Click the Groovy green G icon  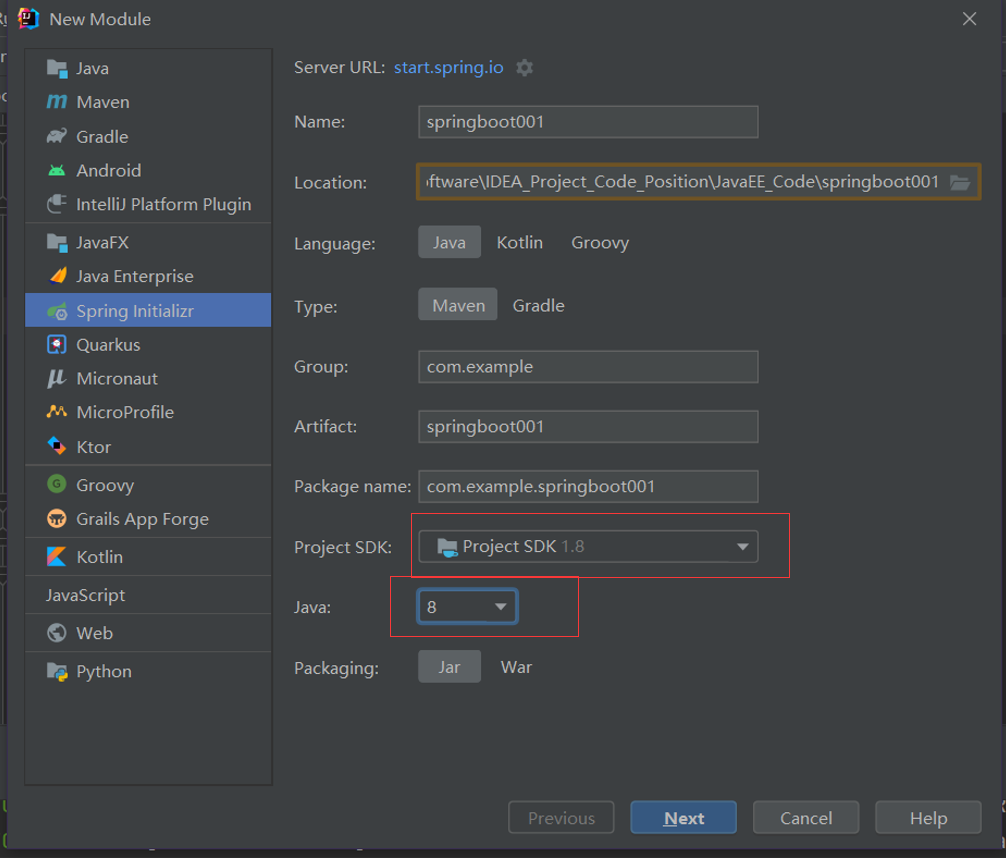tap(57, 484)
